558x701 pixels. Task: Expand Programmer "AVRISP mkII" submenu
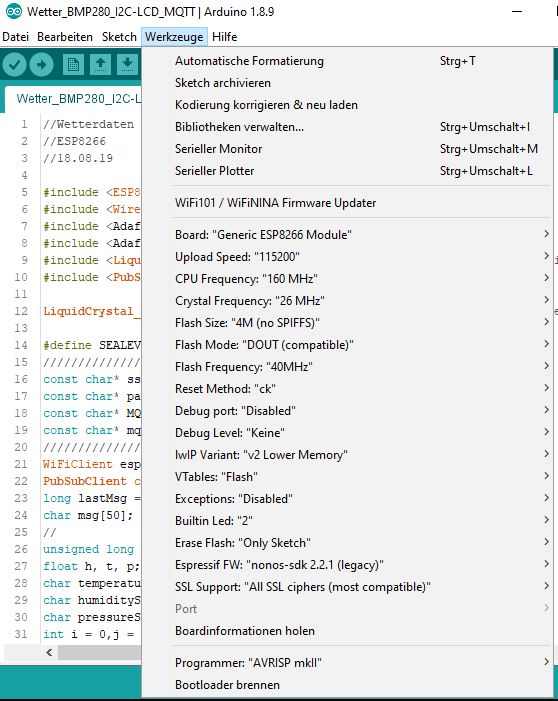(348, 662)
